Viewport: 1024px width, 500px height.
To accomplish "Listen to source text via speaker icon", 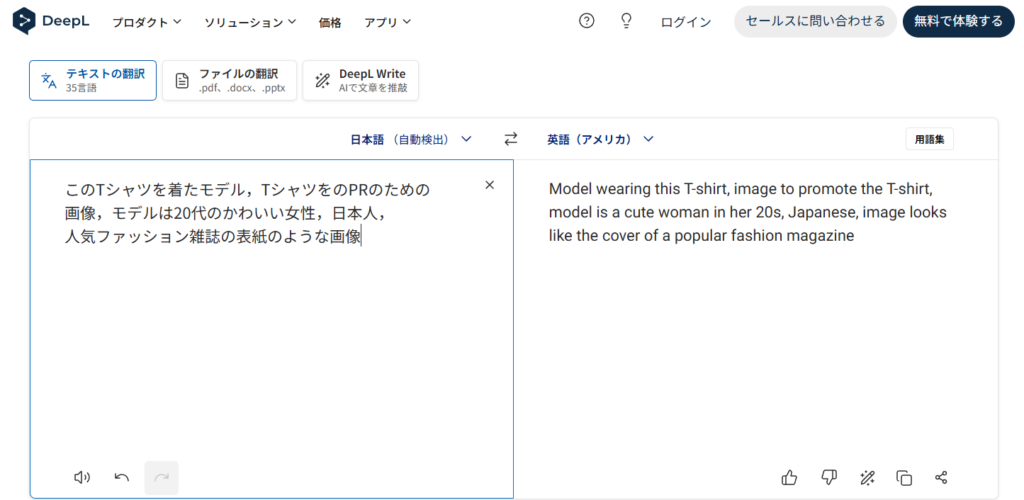I will [82, 477].
